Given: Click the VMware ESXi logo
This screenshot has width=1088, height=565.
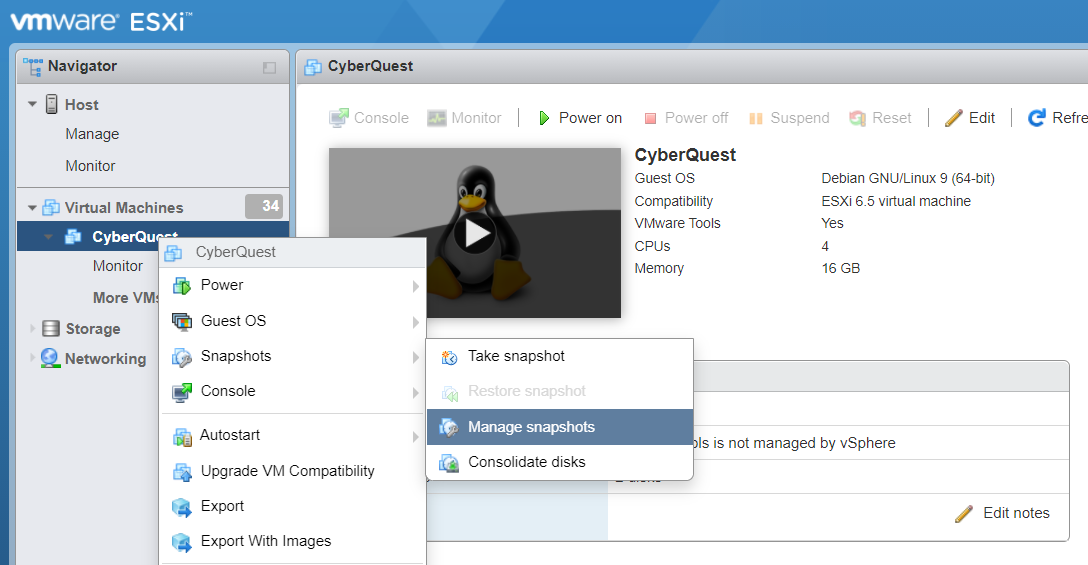Looking at the screenshot, I should pos(101,22).
